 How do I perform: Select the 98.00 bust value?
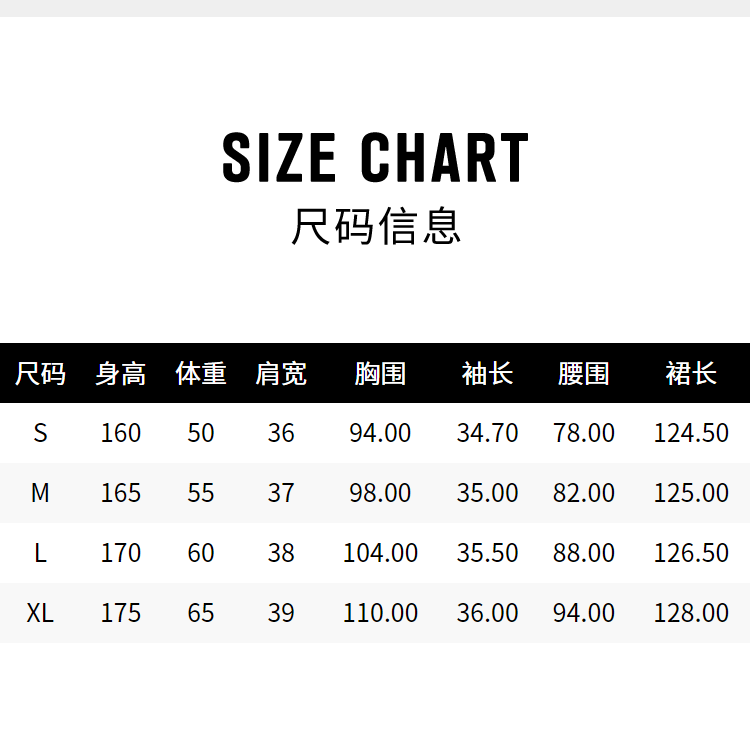tap(380, 493)
